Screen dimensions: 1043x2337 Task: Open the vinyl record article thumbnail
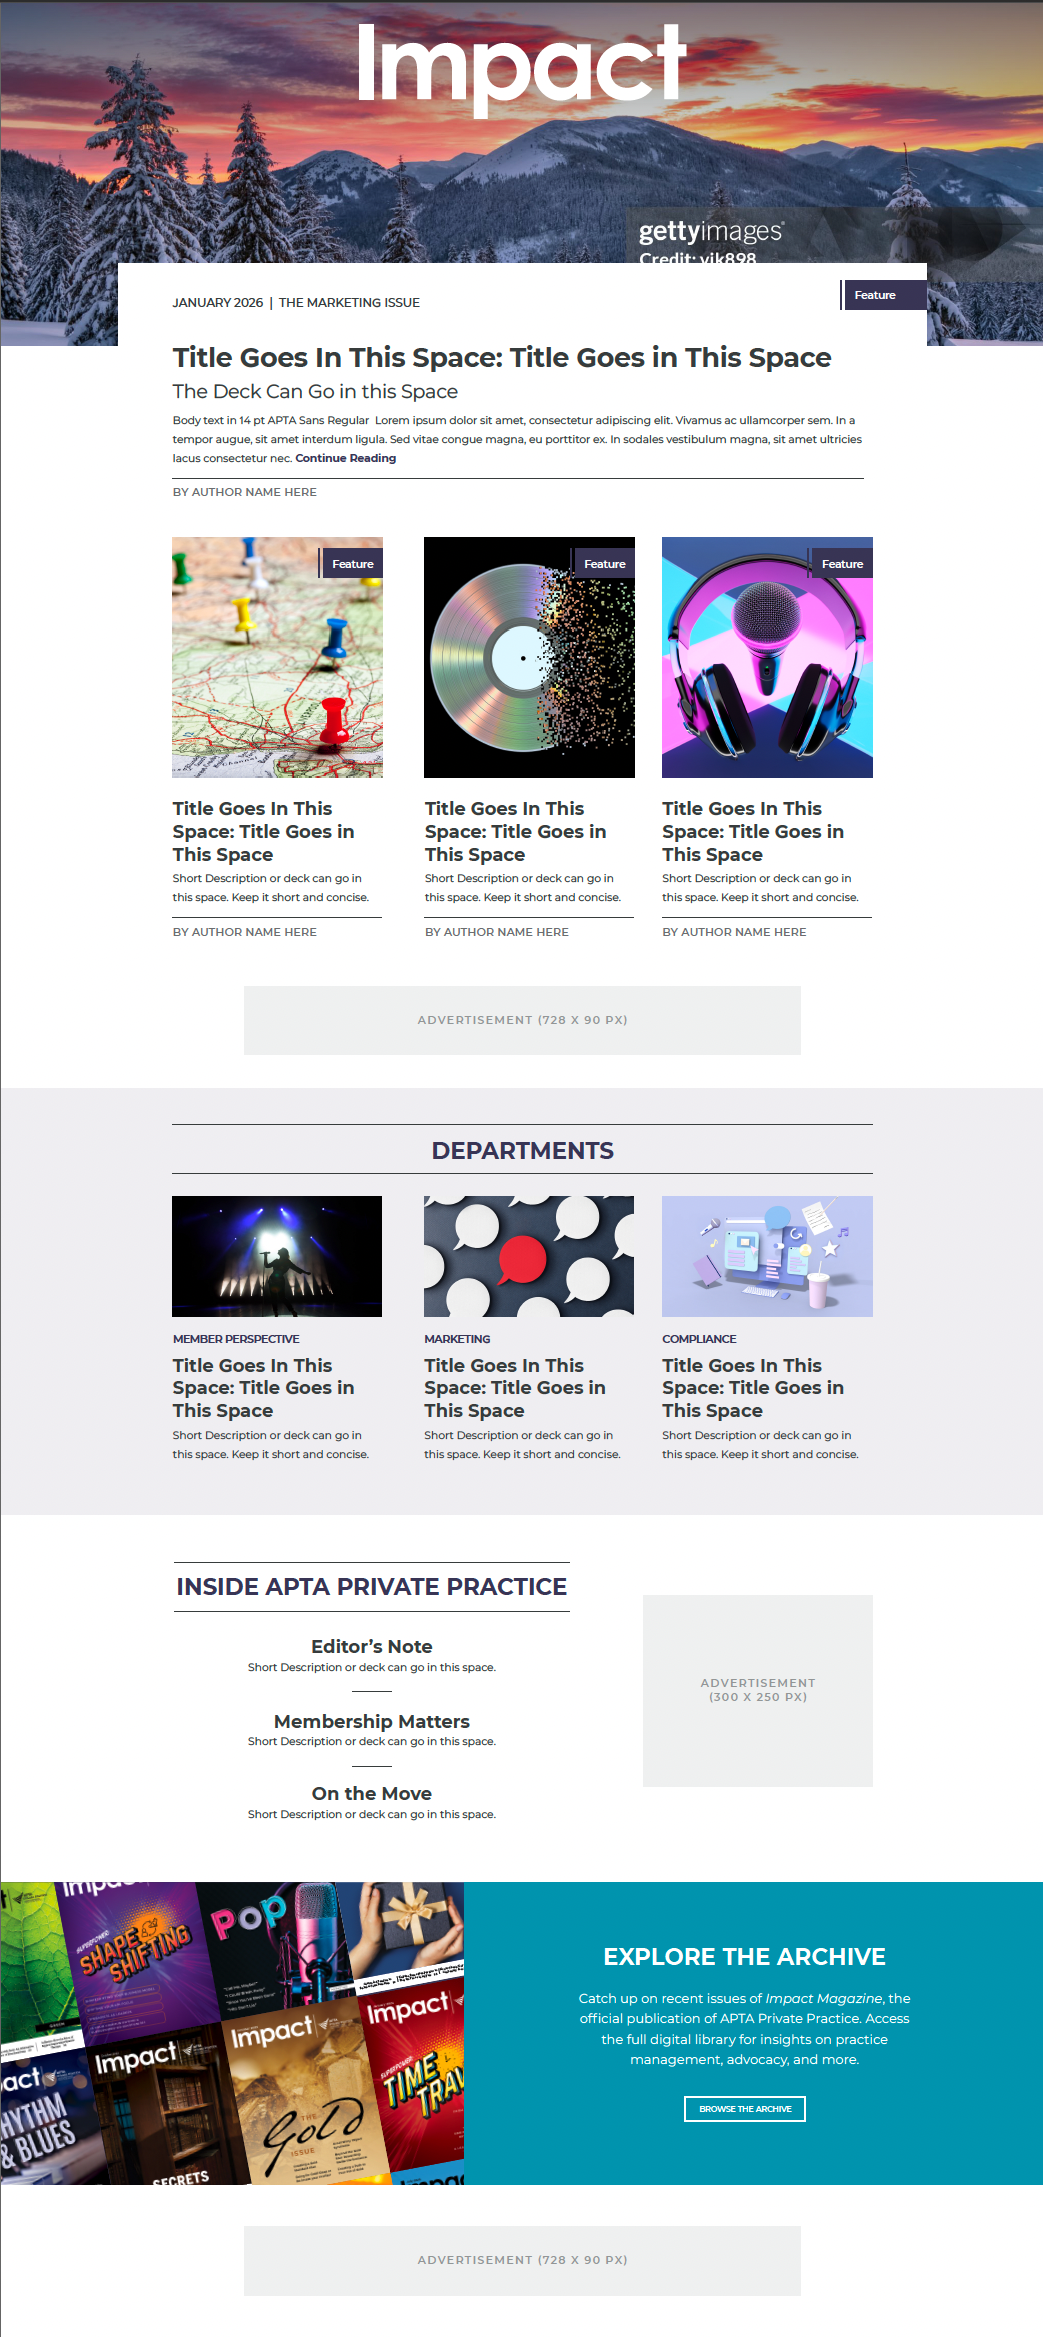(x=529, y=657)
